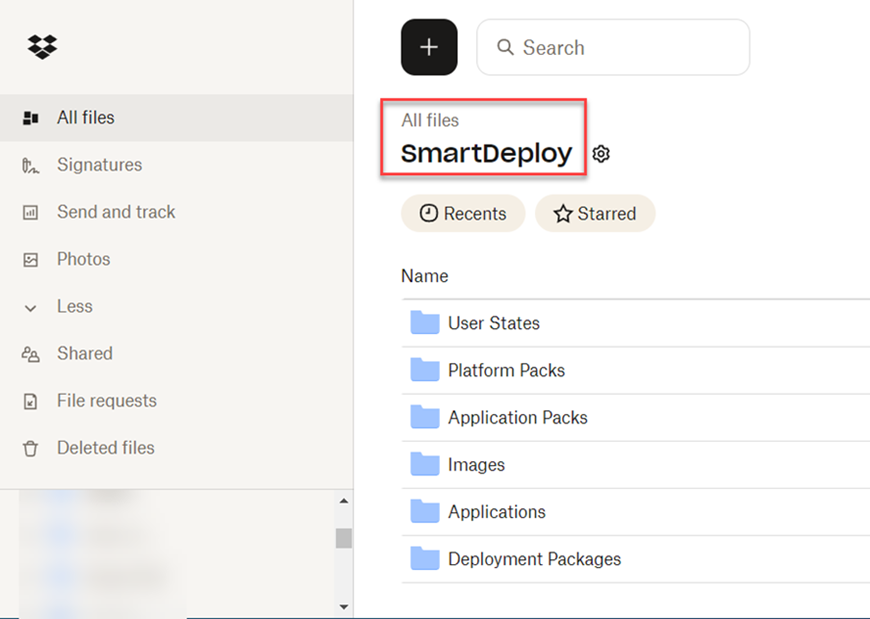Sort by the Name column header
Image resolution: width=870 pixels, height=619 pixels.
tap(424, 276)
